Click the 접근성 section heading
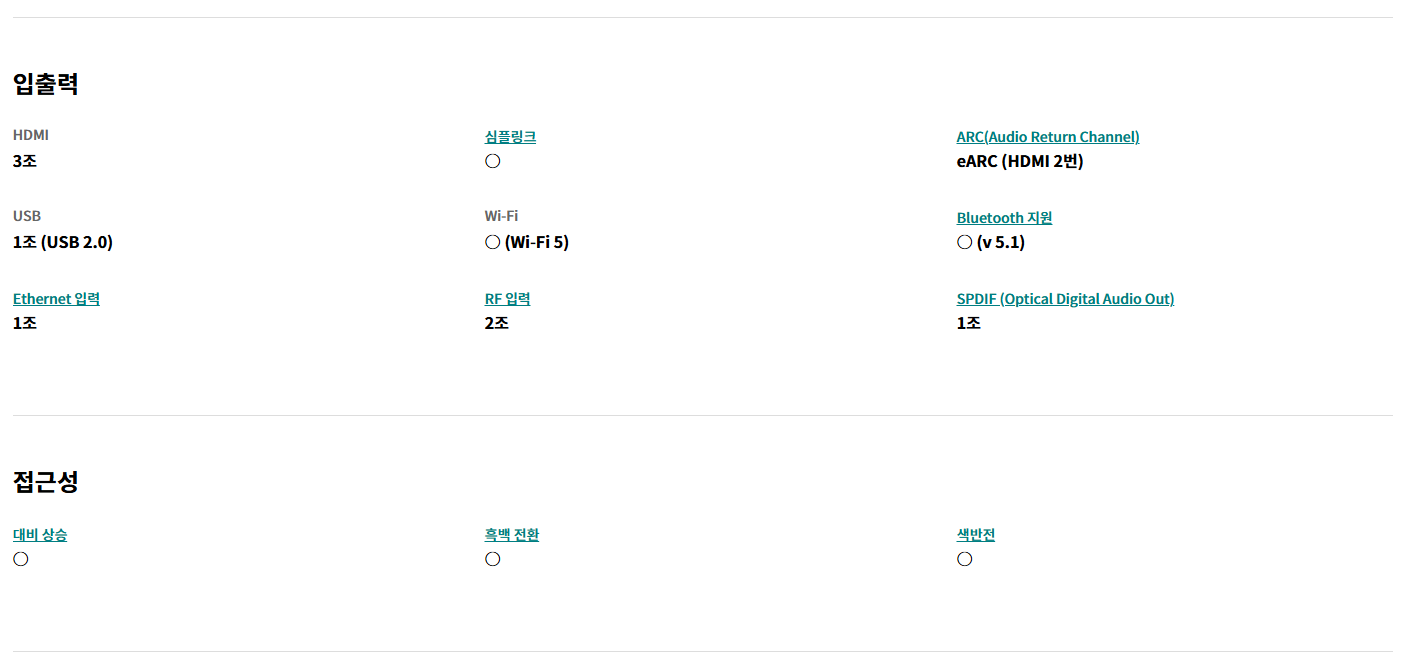 point(46,482)
